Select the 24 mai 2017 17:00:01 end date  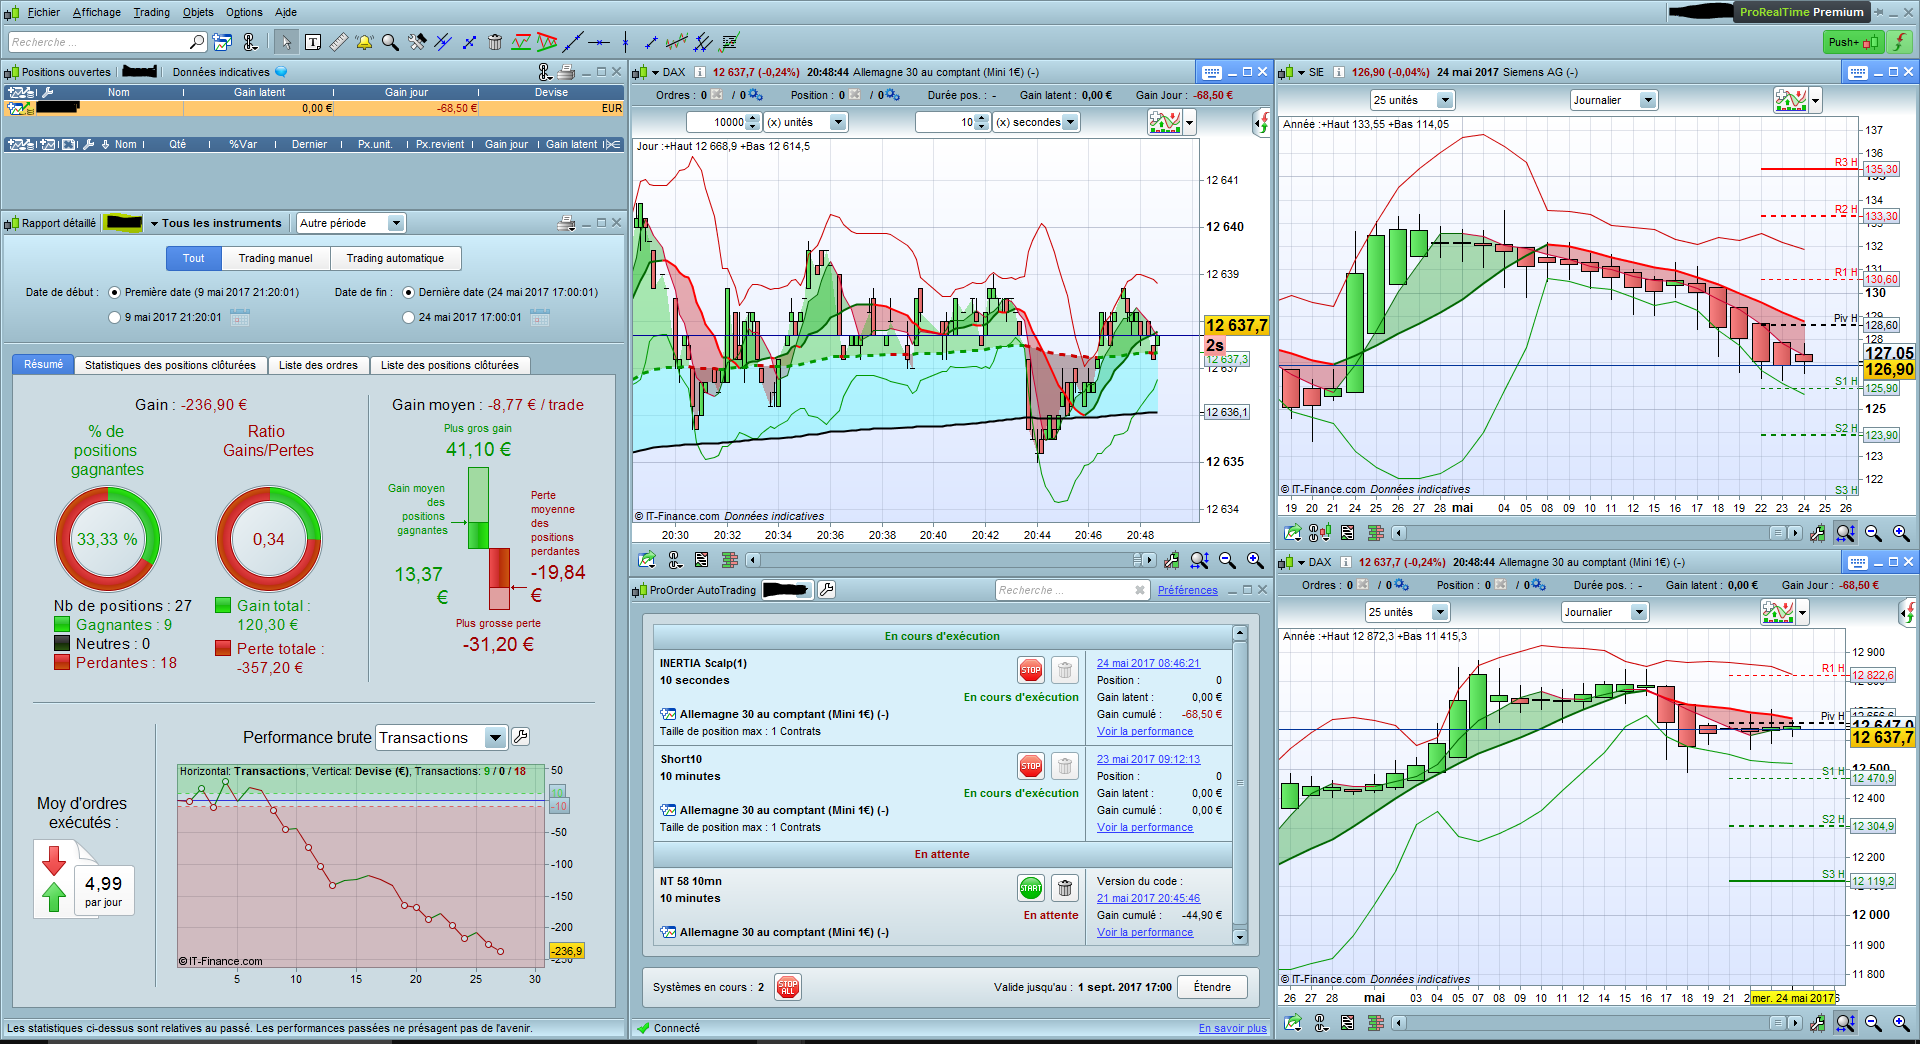tap(409, 318)
